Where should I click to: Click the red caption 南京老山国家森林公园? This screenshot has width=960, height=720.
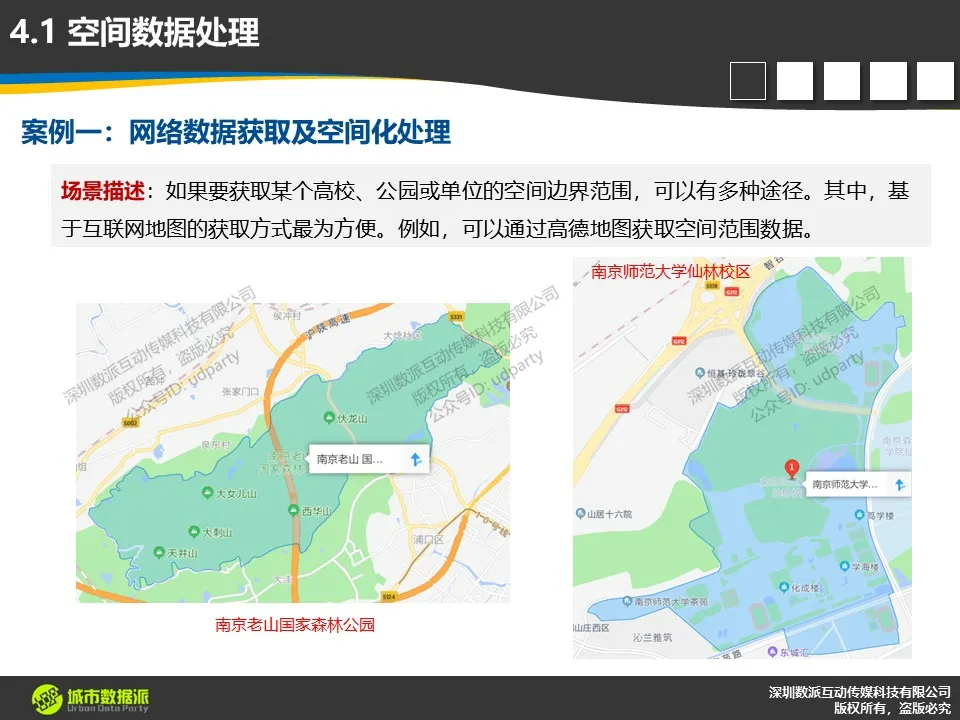(x=294, y=624)
